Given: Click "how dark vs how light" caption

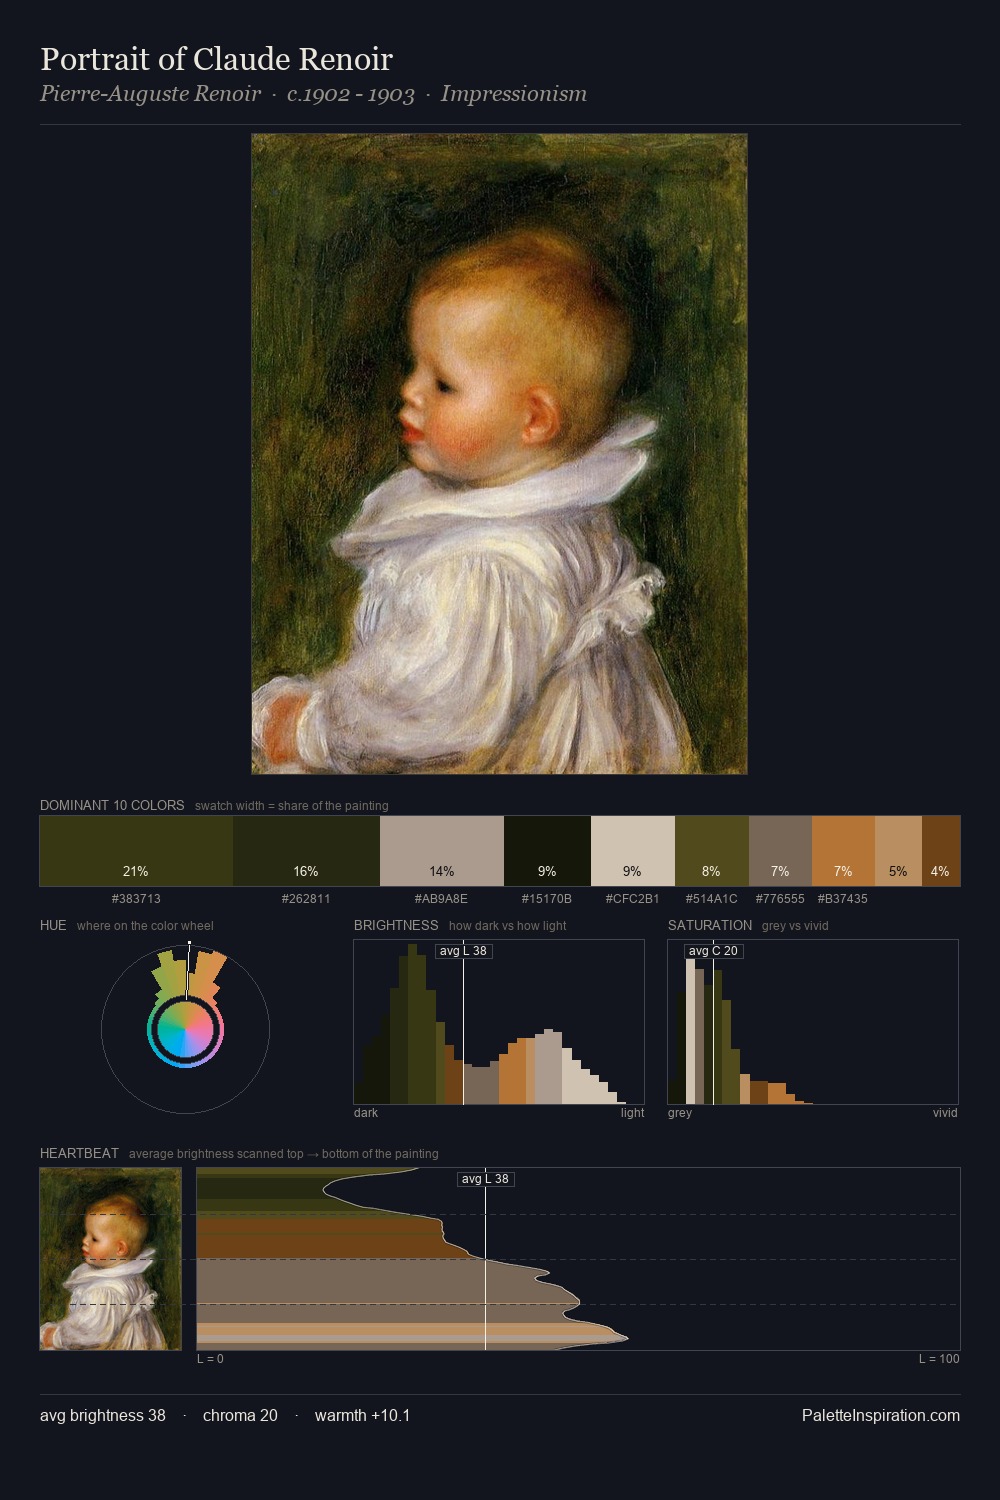Looking at the screenshot, I should [508, 926].
